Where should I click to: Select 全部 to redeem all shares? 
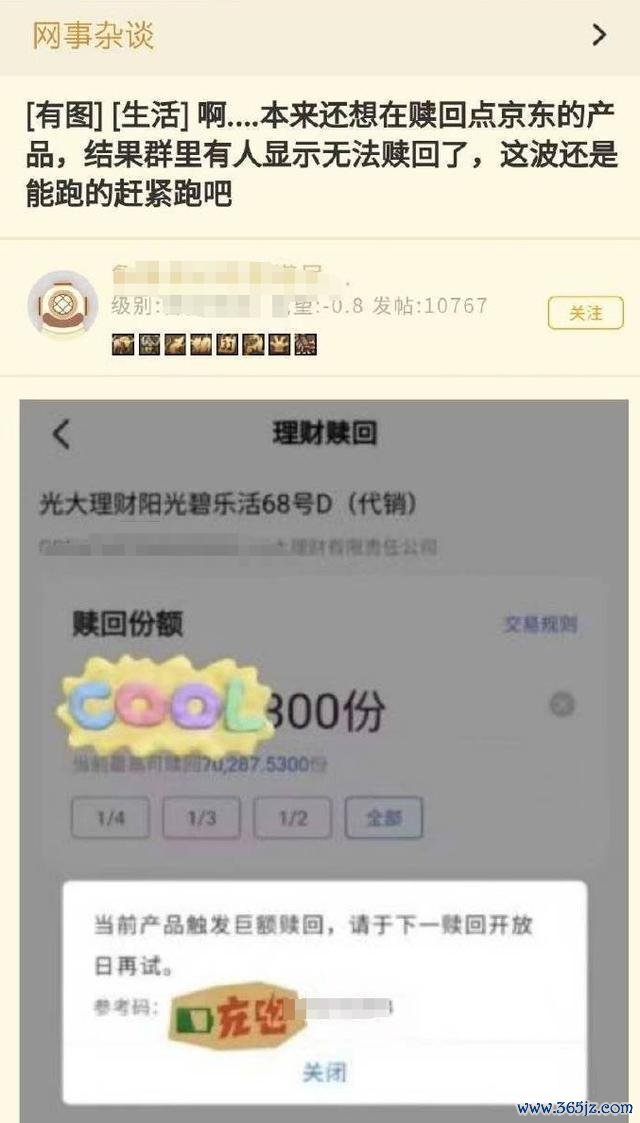pos(384,818)
